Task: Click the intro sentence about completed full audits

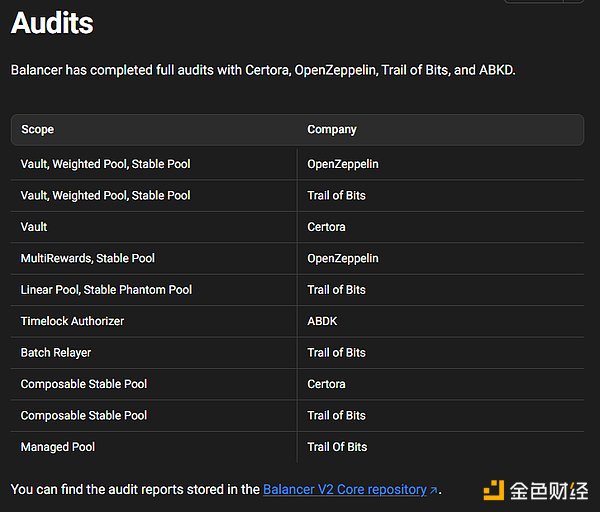Action: (x=263, y=71)
